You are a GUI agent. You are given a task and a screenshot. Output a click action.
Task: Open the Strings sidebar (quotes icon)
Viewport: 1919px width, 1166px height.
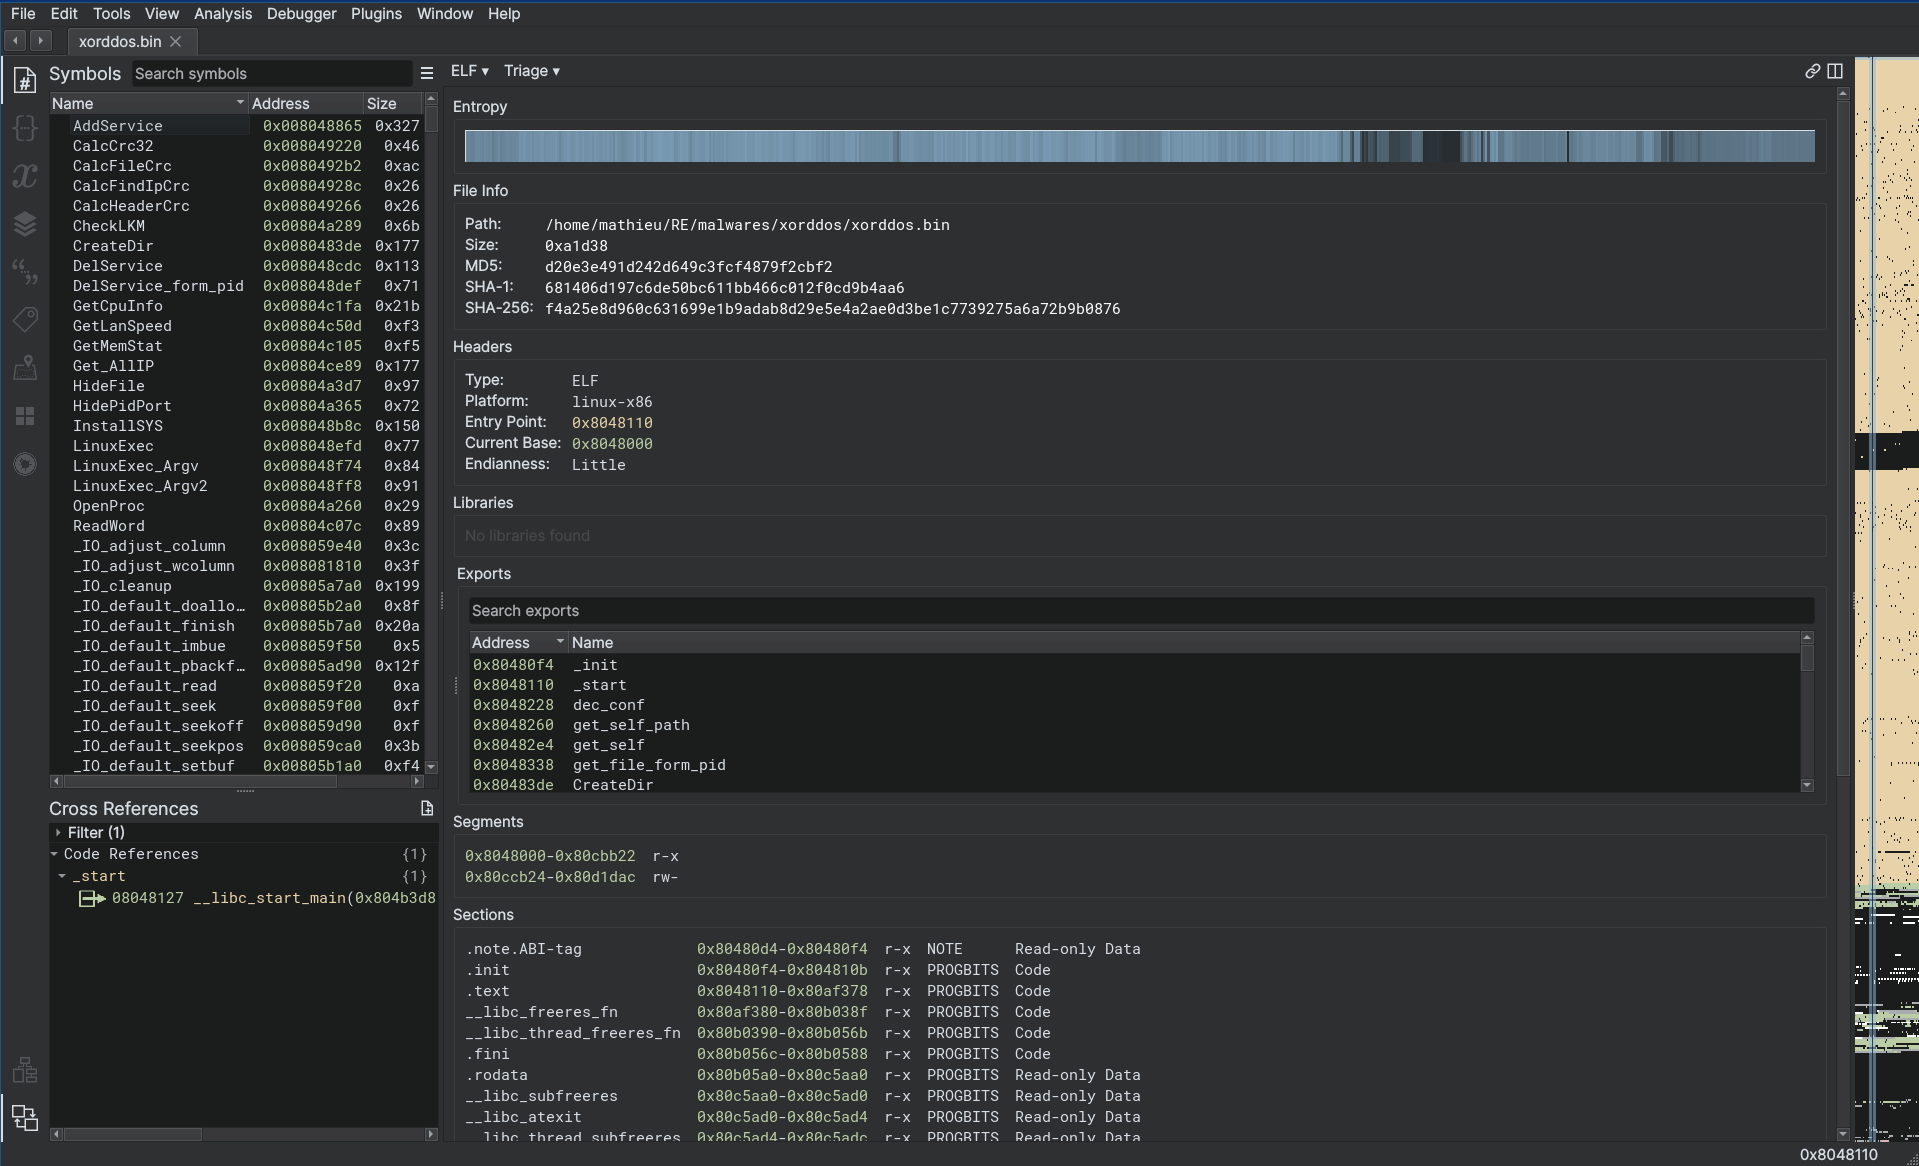[25, 271]
